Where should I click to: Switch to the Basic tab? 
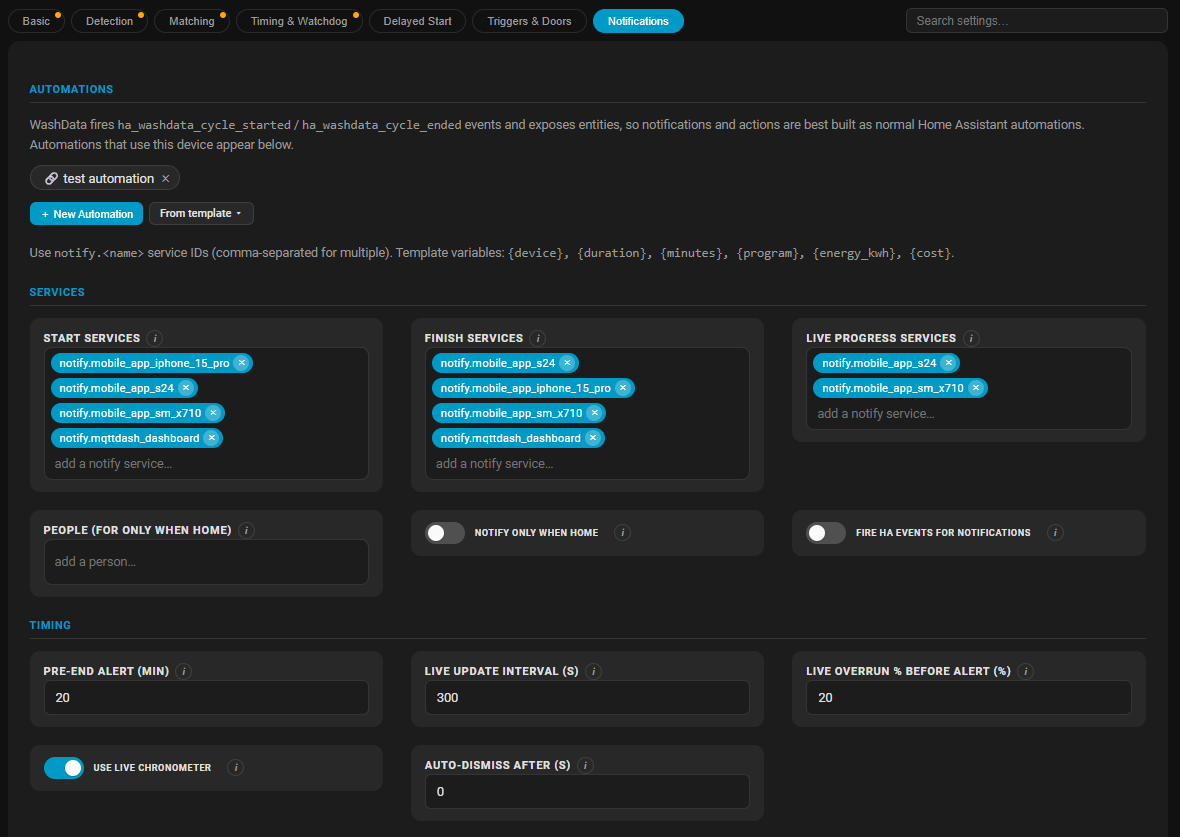[36, 21]
